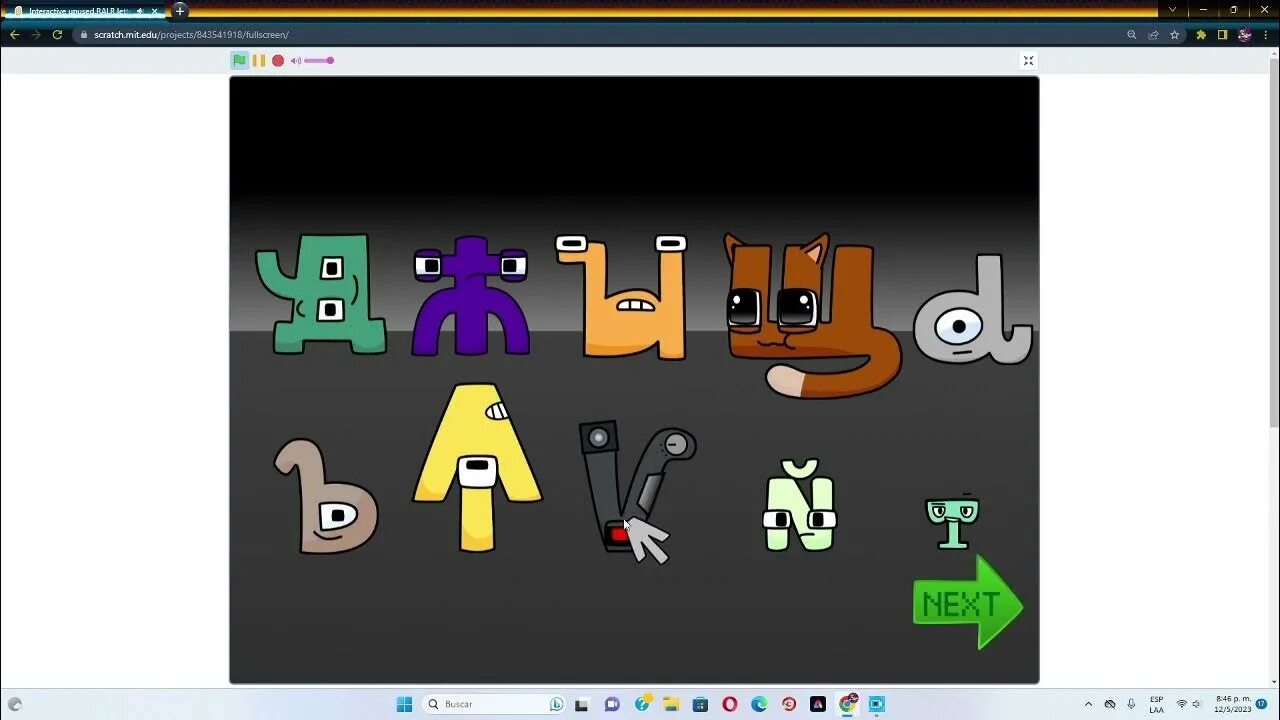The height and width of the screenshot is (720, 1280).
Task: Click the speaker volume icon above the stage
Action: point(296,61)
